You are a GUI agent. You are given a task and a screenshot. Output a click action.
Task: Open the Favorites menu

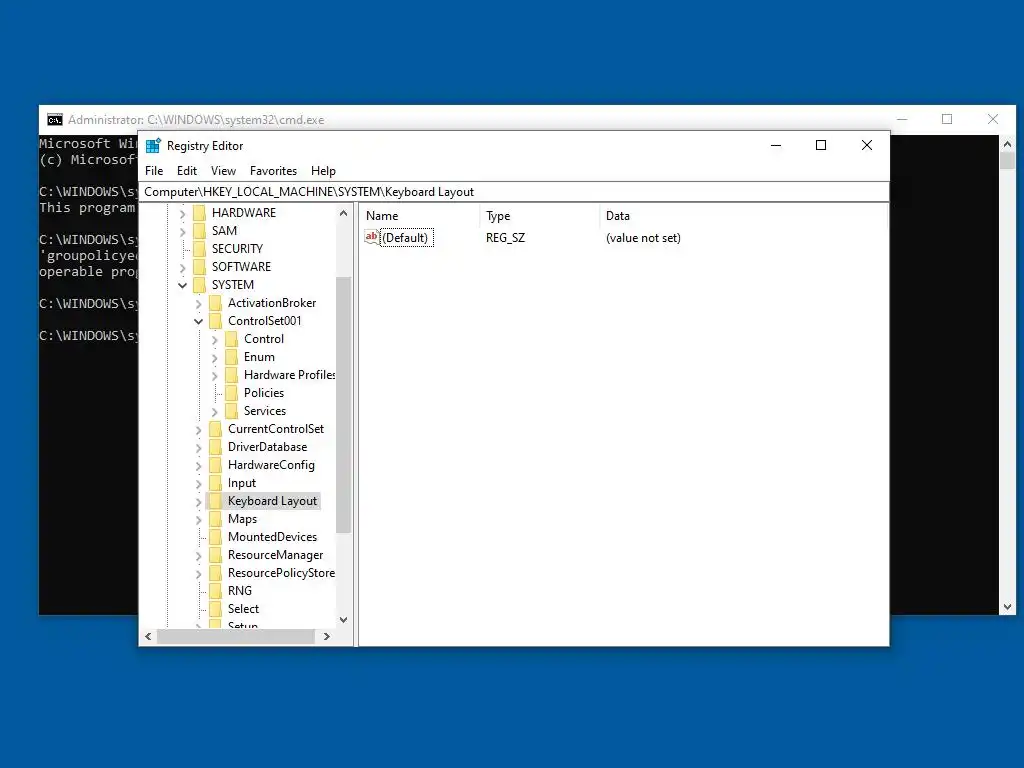[273, 171]
